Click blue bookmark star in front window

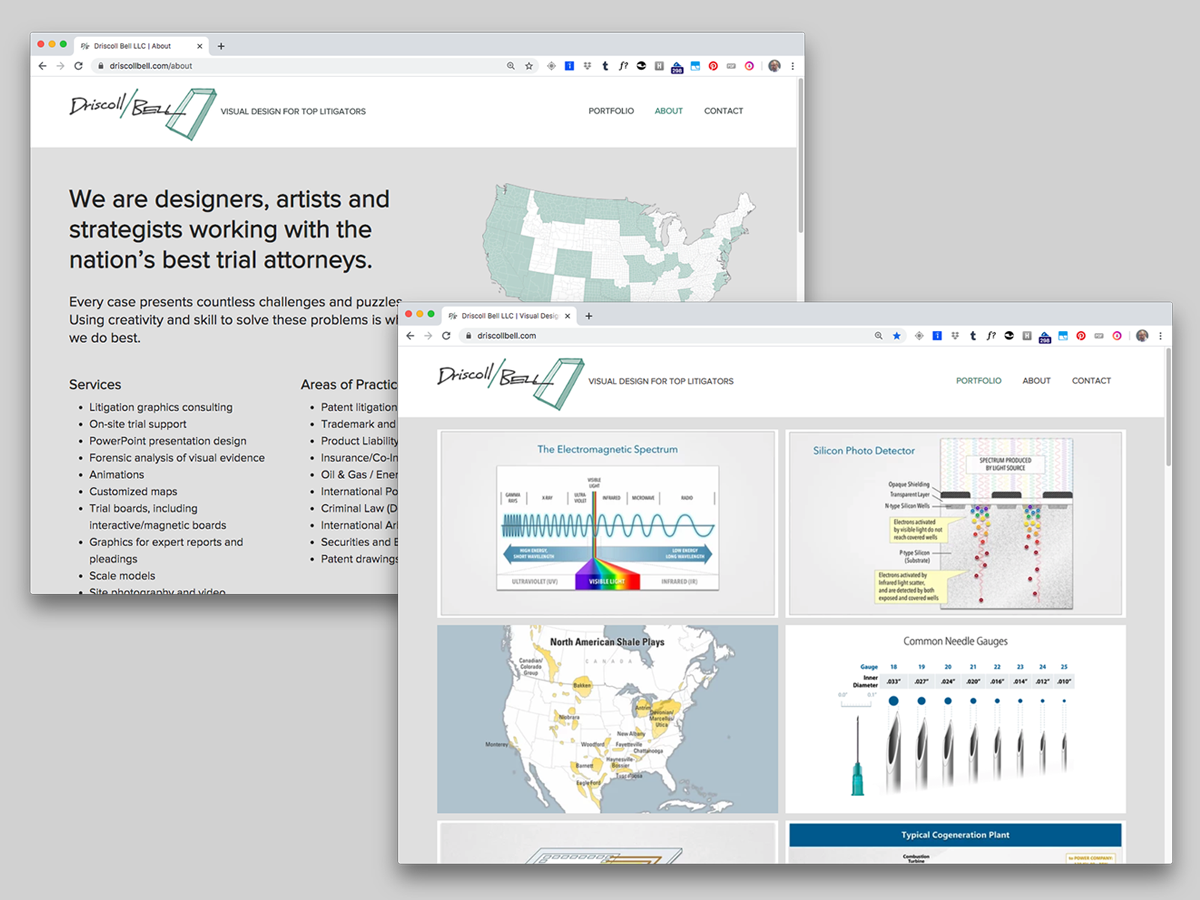point(896,336)
